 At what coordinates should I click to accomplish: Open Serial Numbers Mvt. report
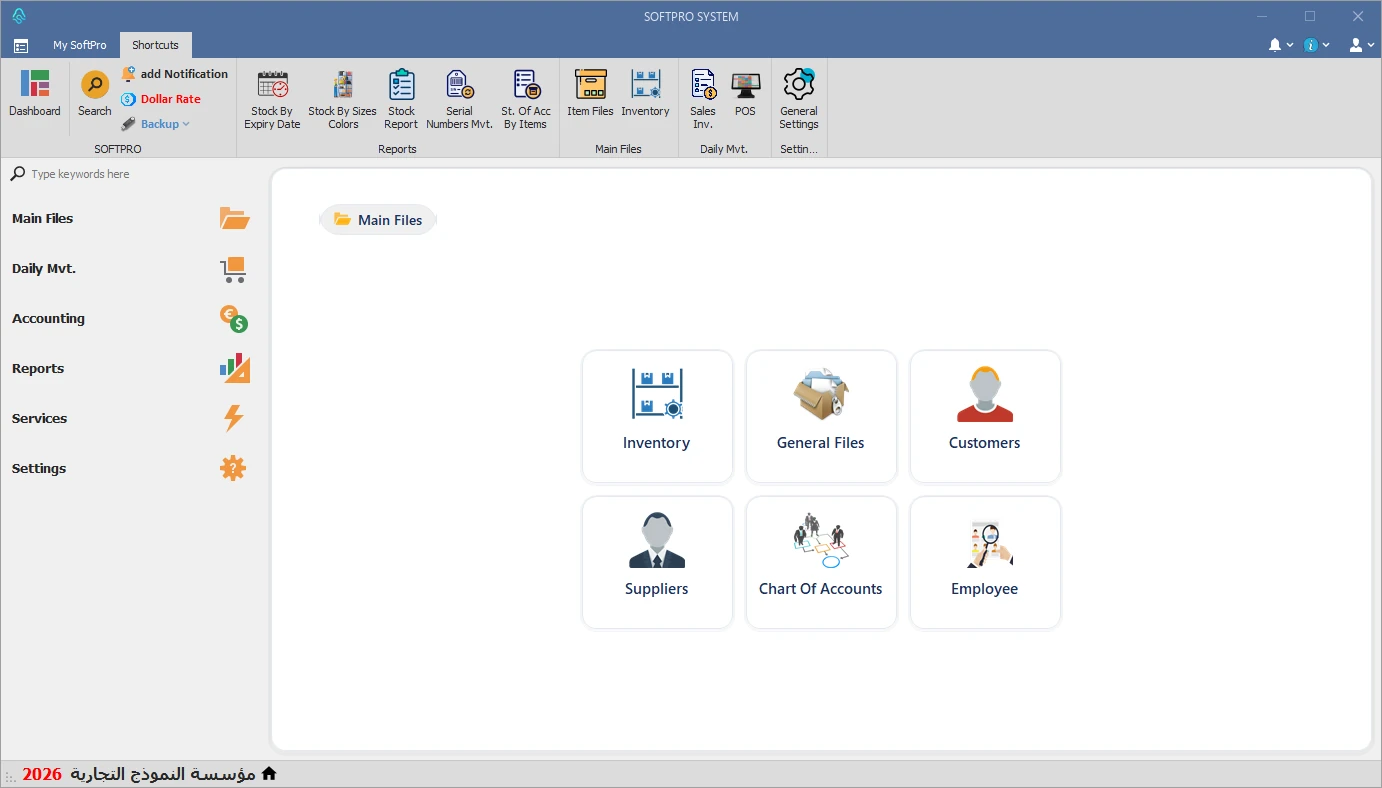tap(459, 100)
